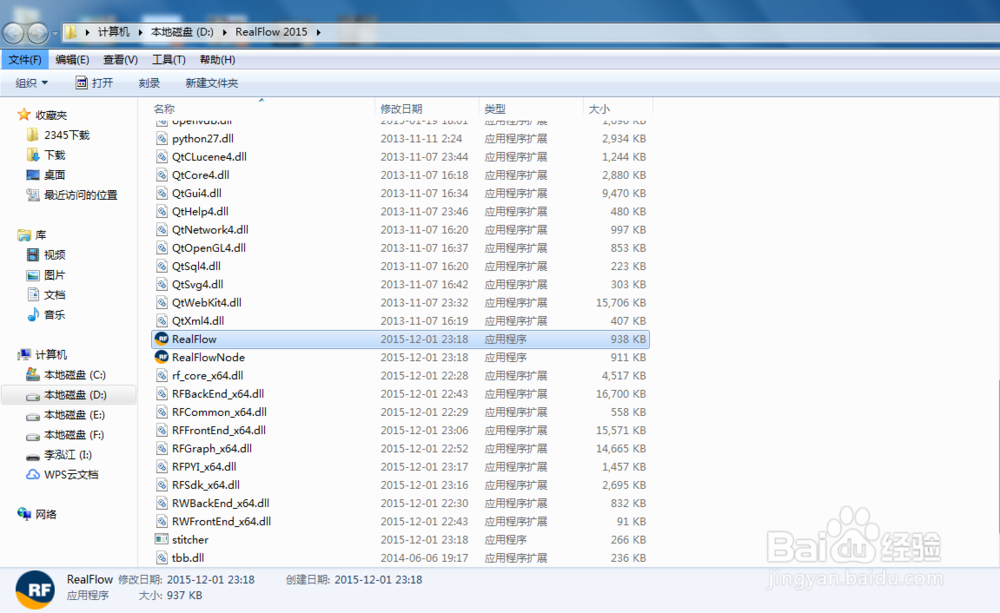Expand breadcrumb arrow after 计算机
The width and height of the screenshot is (1000, 613).
point(140,32)
